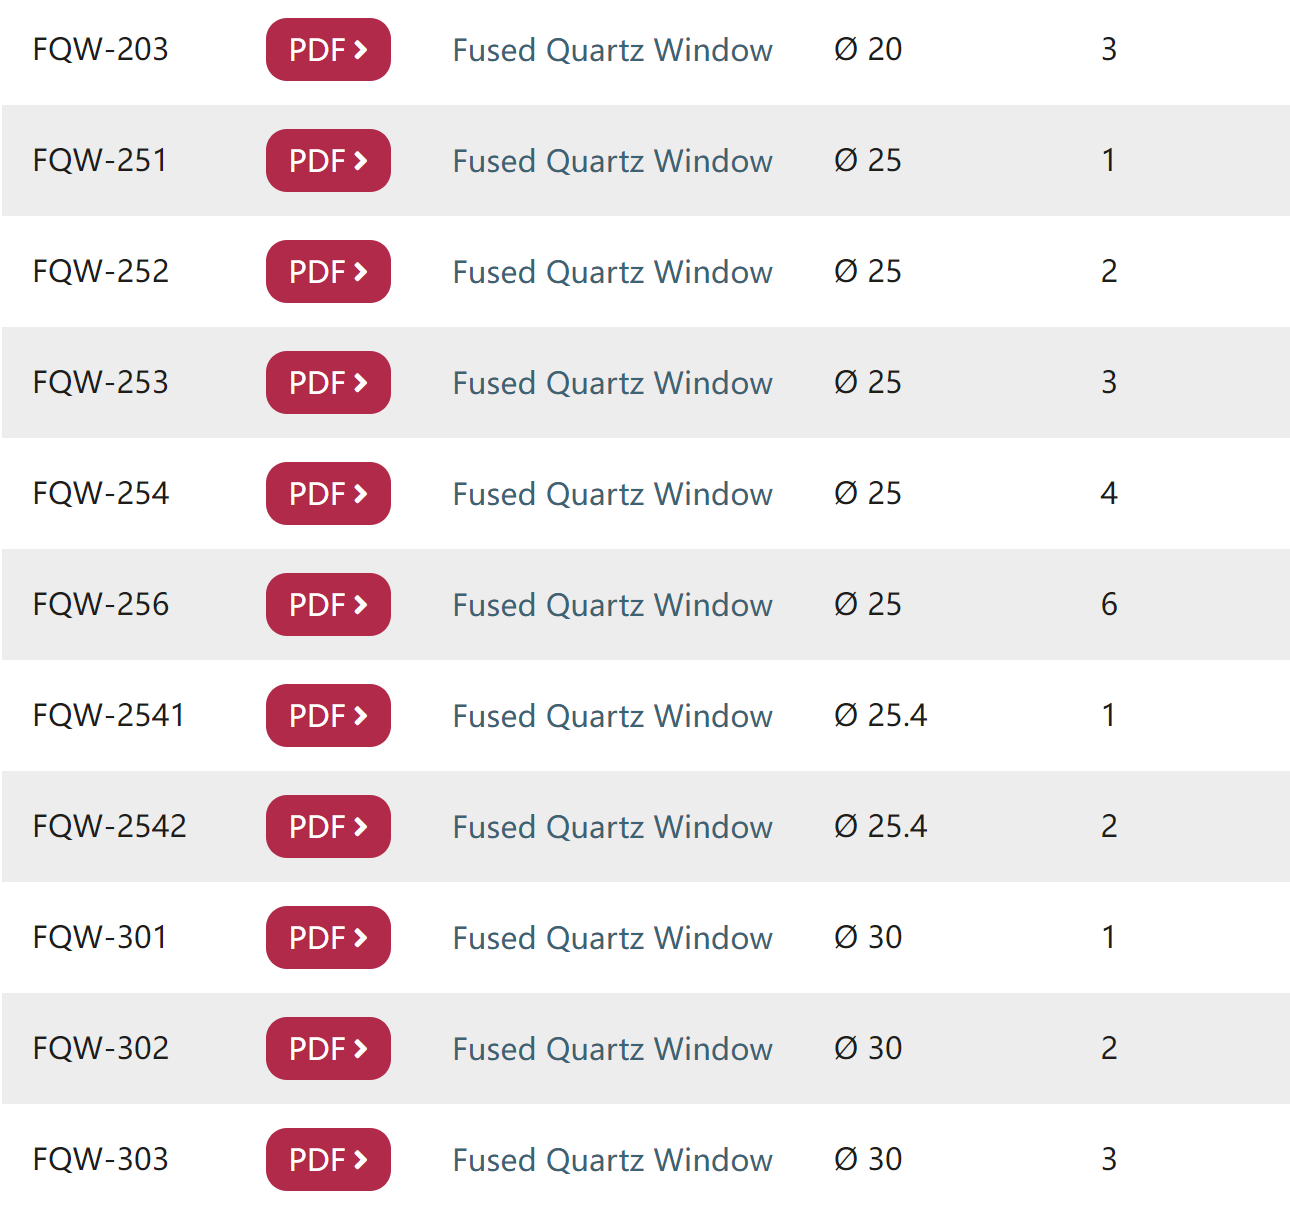Click Fused Quartz Window link for FQW-303
The image size is (1290, 1213).
click(x=612, y=1160)
